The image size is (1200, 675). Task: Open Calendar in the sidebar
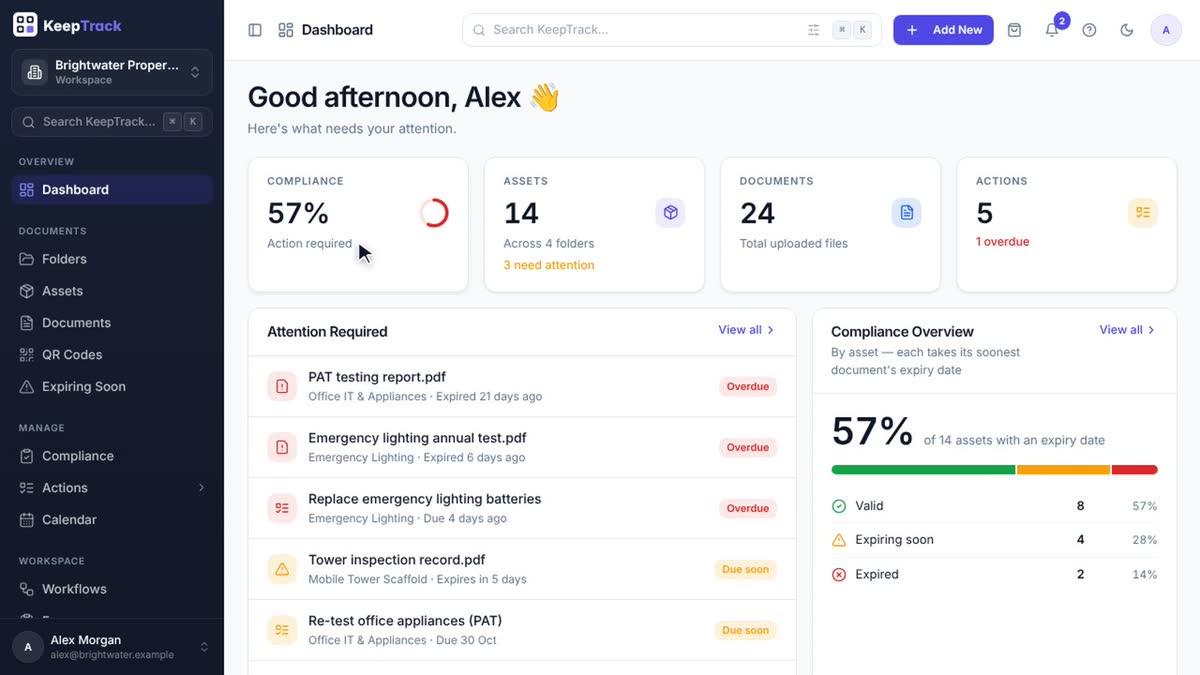point(112,520)
